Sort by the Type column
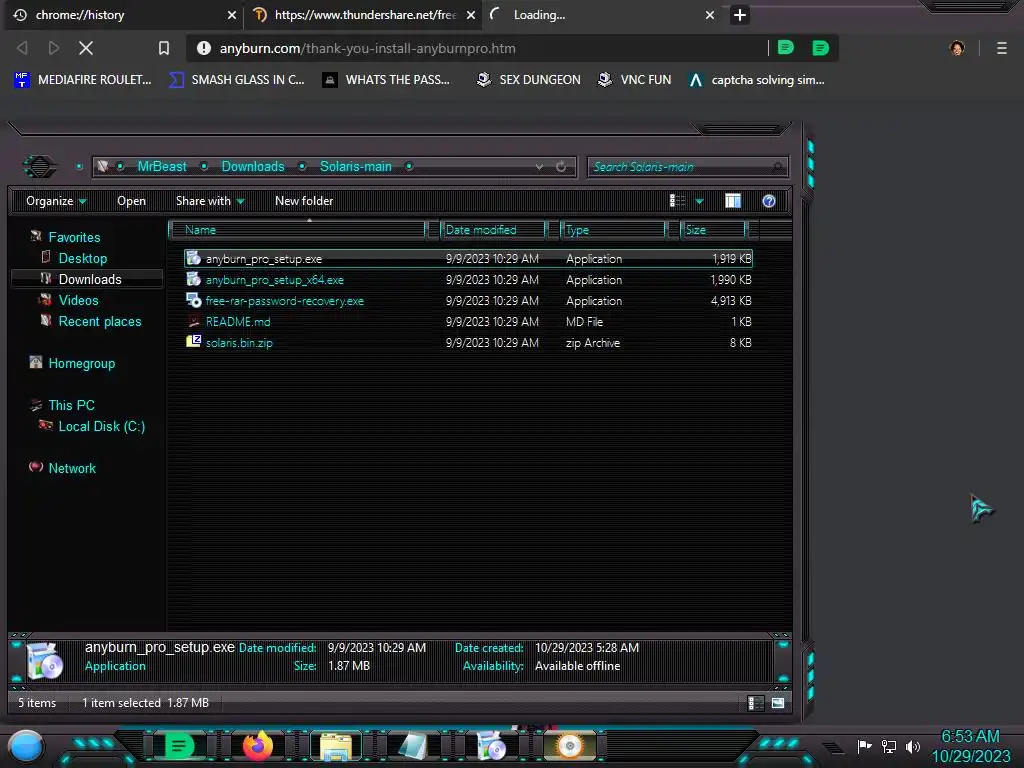The width and height of the screenshot is (1024, 768). coord(613,230)
